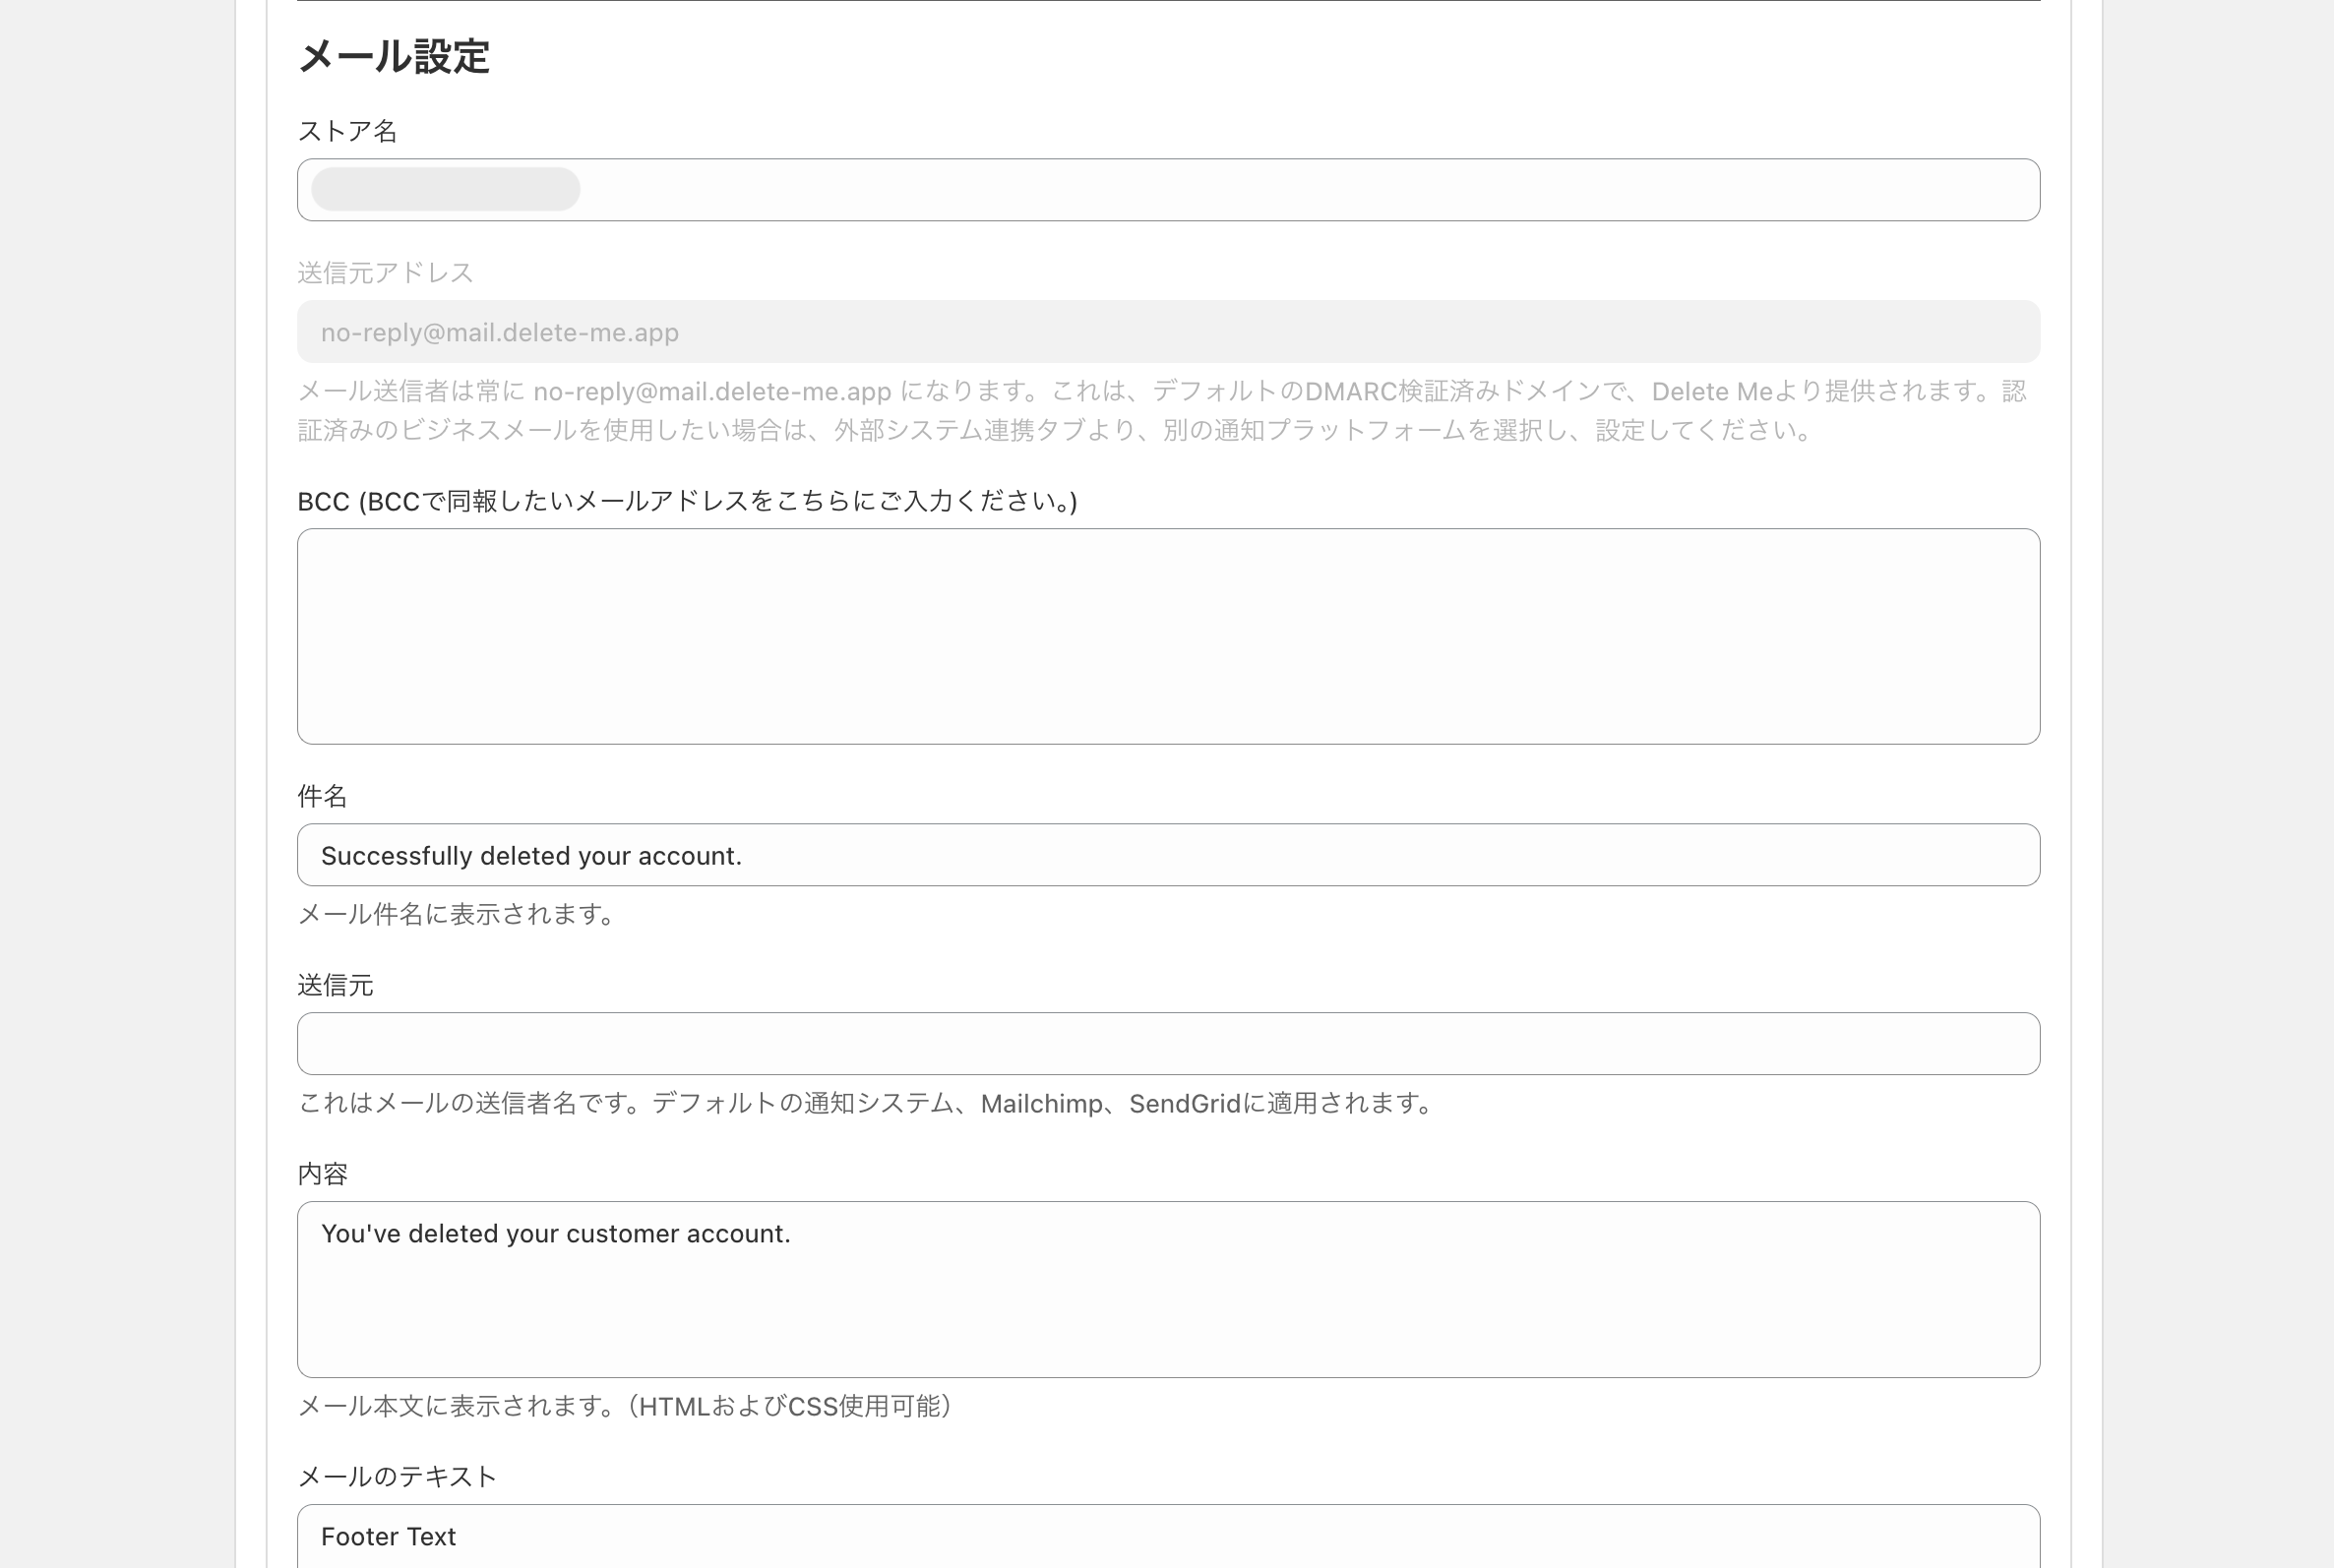Click the 件名 subject input field

point(1168,855)
